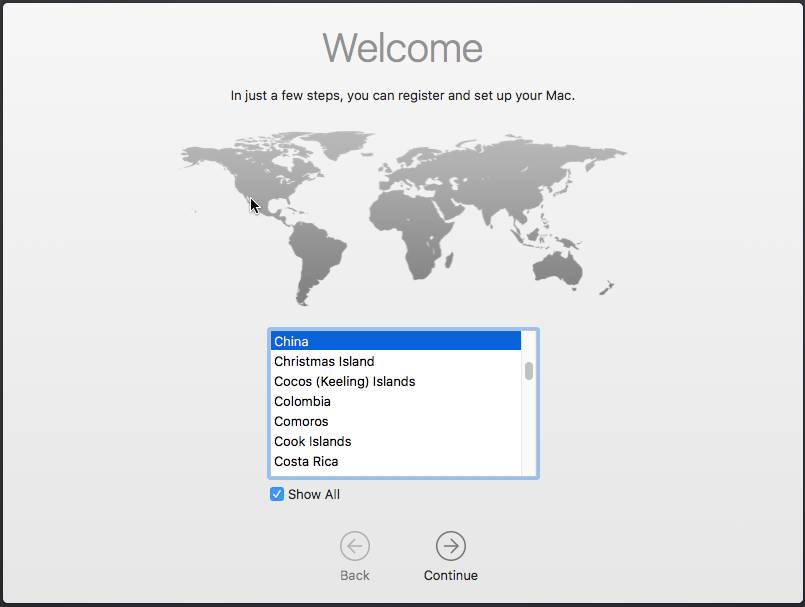805x607 pixels.
Task: Click the Continue text label
Action: [451, 575]
